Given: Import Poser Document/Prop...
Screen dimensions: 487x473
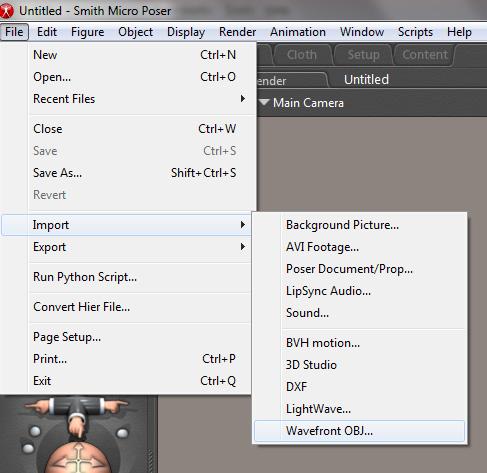Looking at the screenshot, I should tap(359, 269).
